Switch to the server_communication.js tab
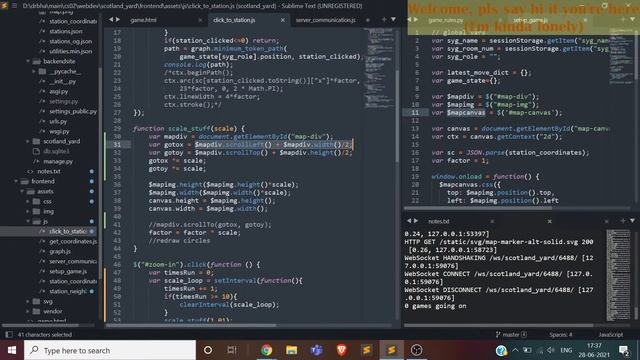 click(325, 20)
